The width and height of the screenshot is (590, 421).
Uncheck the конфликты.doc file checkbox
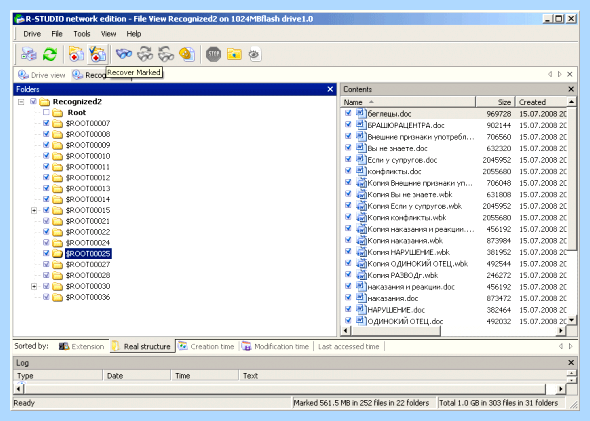coord(348,171)
